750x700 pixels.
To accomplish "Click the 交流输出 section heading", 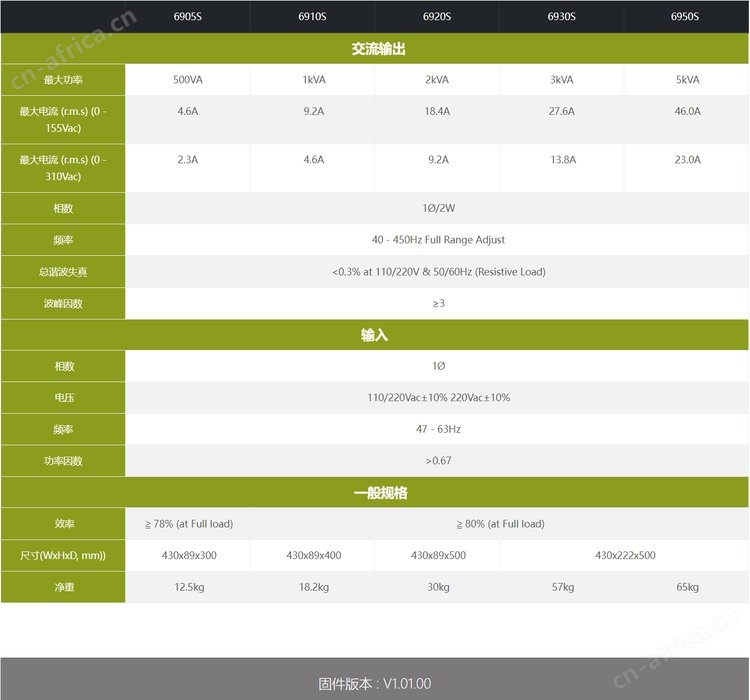I will point(378,49).
